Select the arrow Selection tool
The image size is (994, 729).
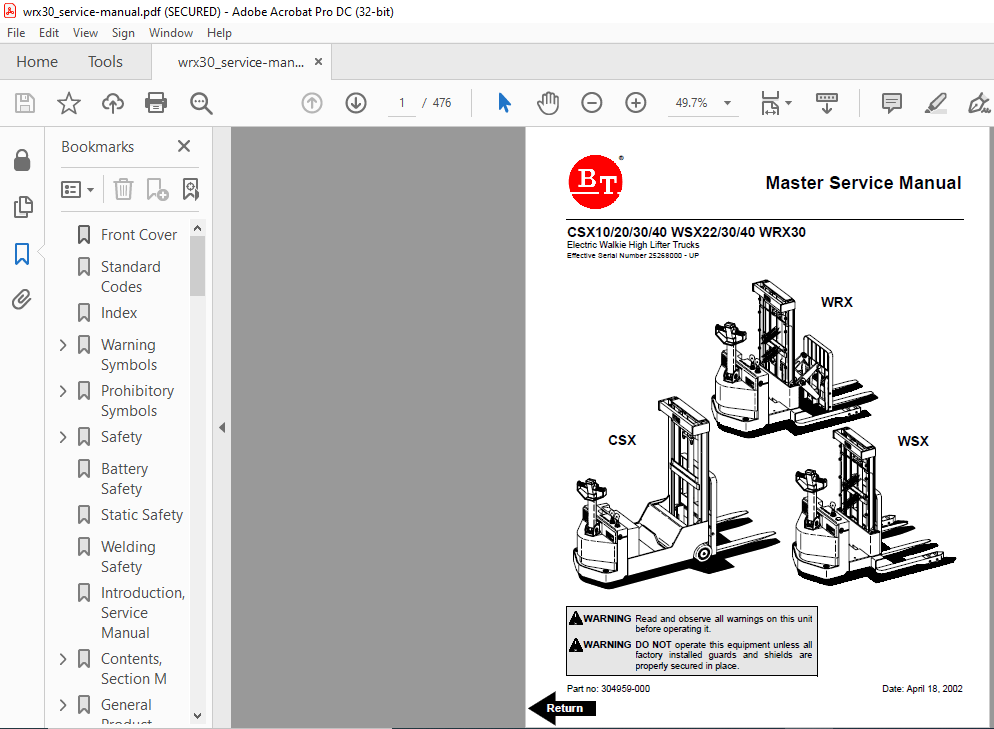point(505,103)
